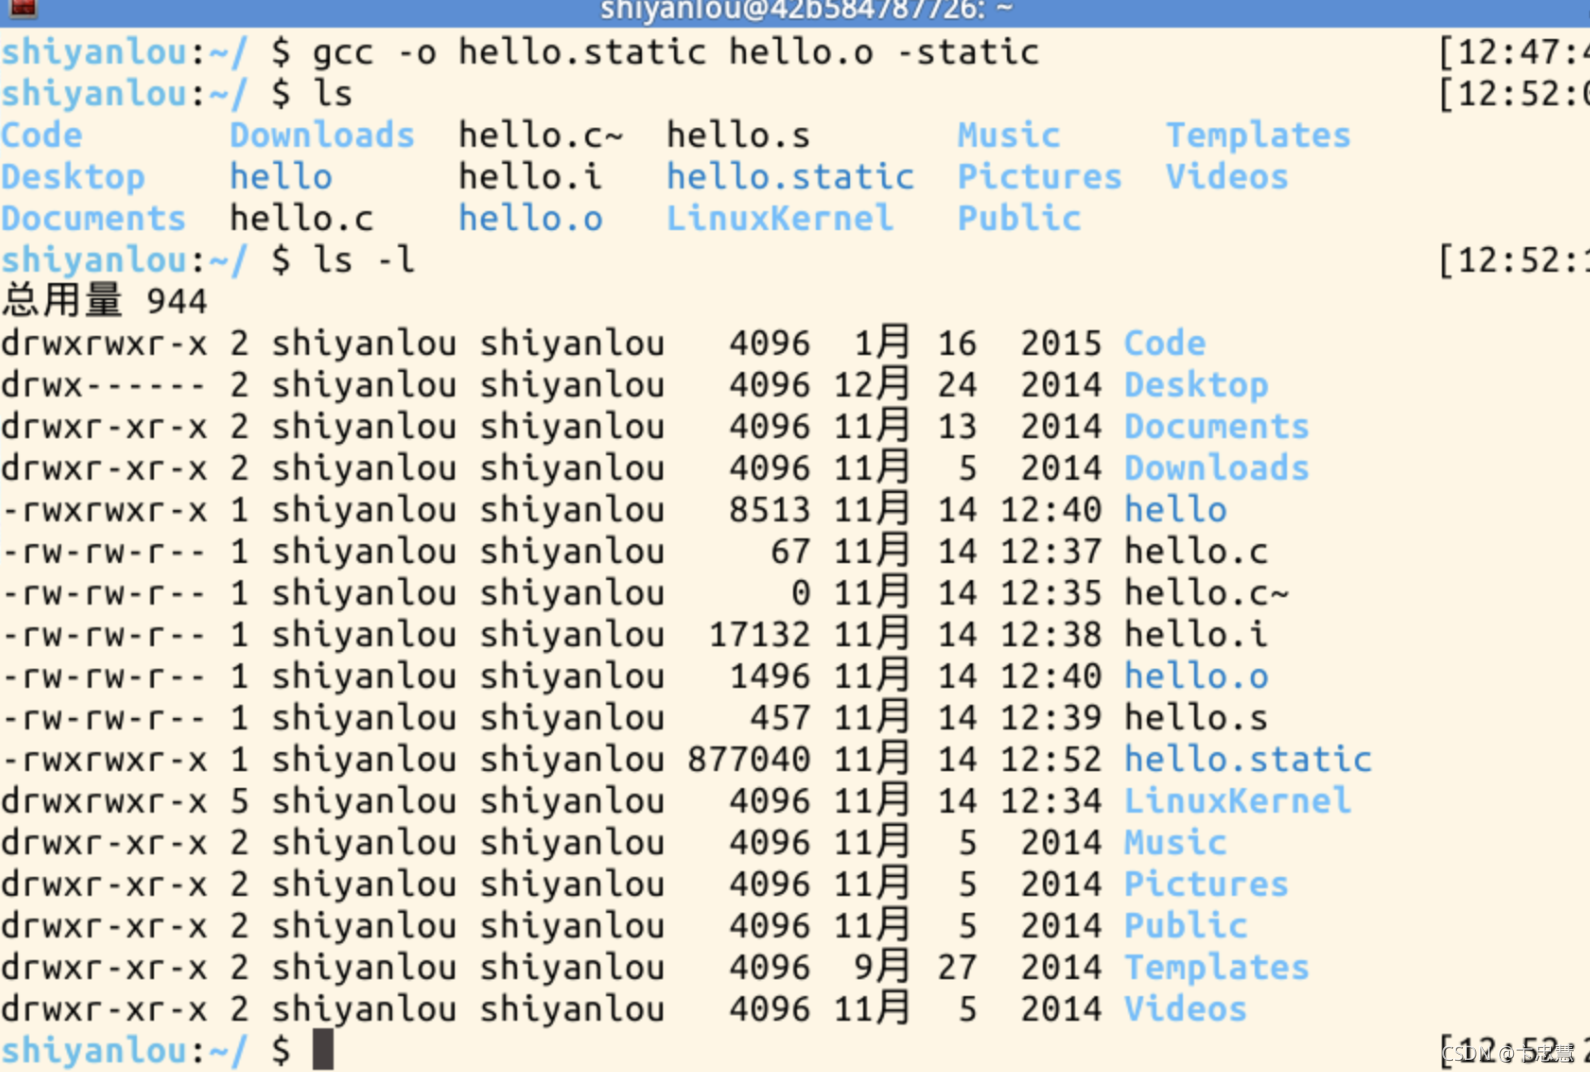The image size is (1590, 1072).
Task: Click 'LinuxKernel' in the short ls output
Action: (x=780, y=218)
